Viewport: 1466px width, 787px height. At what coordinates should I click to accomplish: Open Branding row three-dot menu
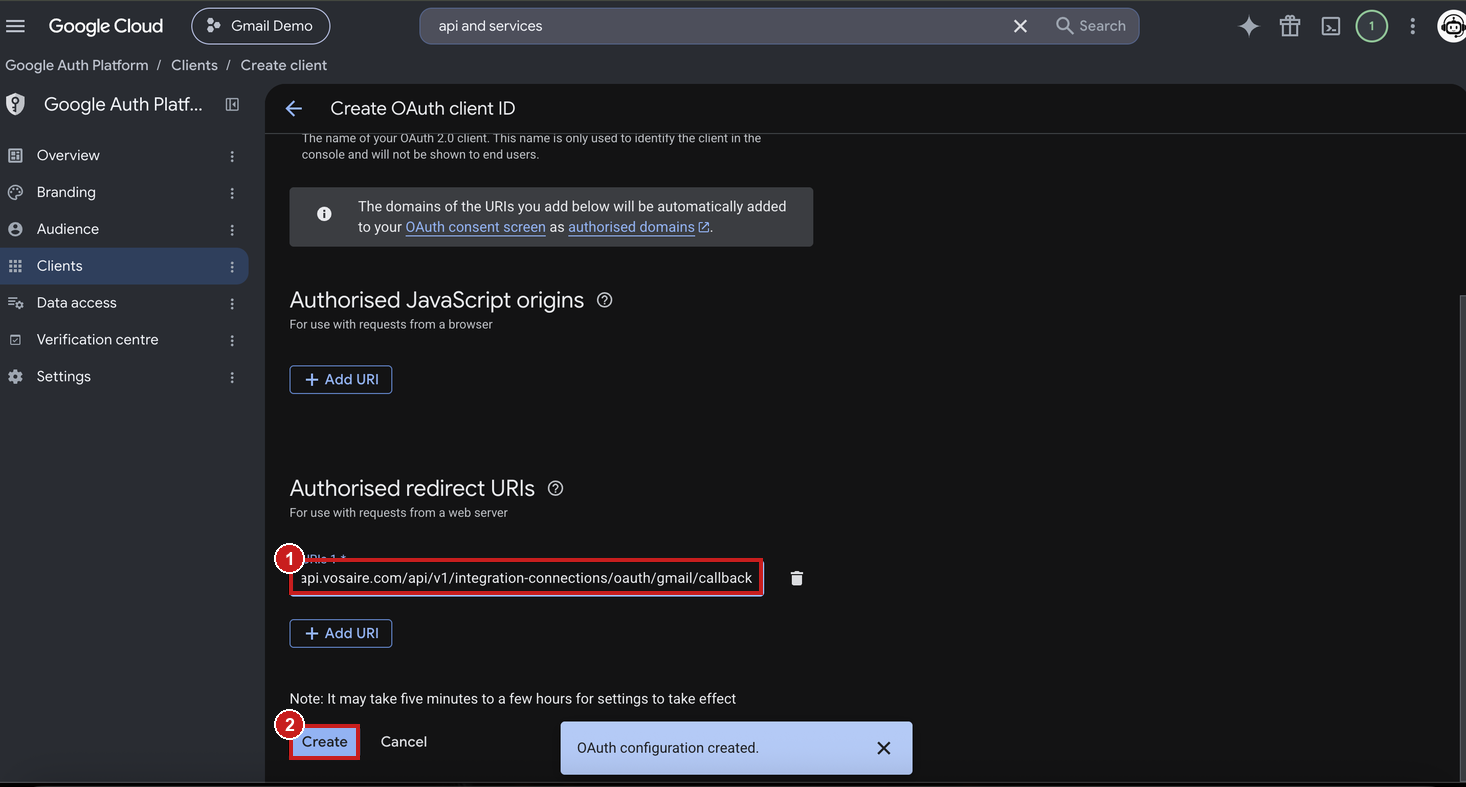(x=232, y=193)
